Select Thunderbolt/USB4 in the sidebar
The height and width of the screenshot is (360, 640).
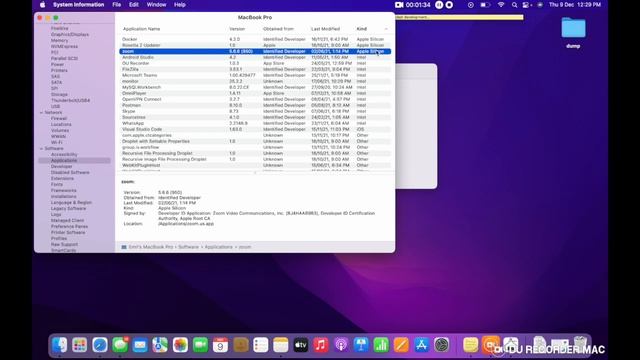tap(71, 100)
